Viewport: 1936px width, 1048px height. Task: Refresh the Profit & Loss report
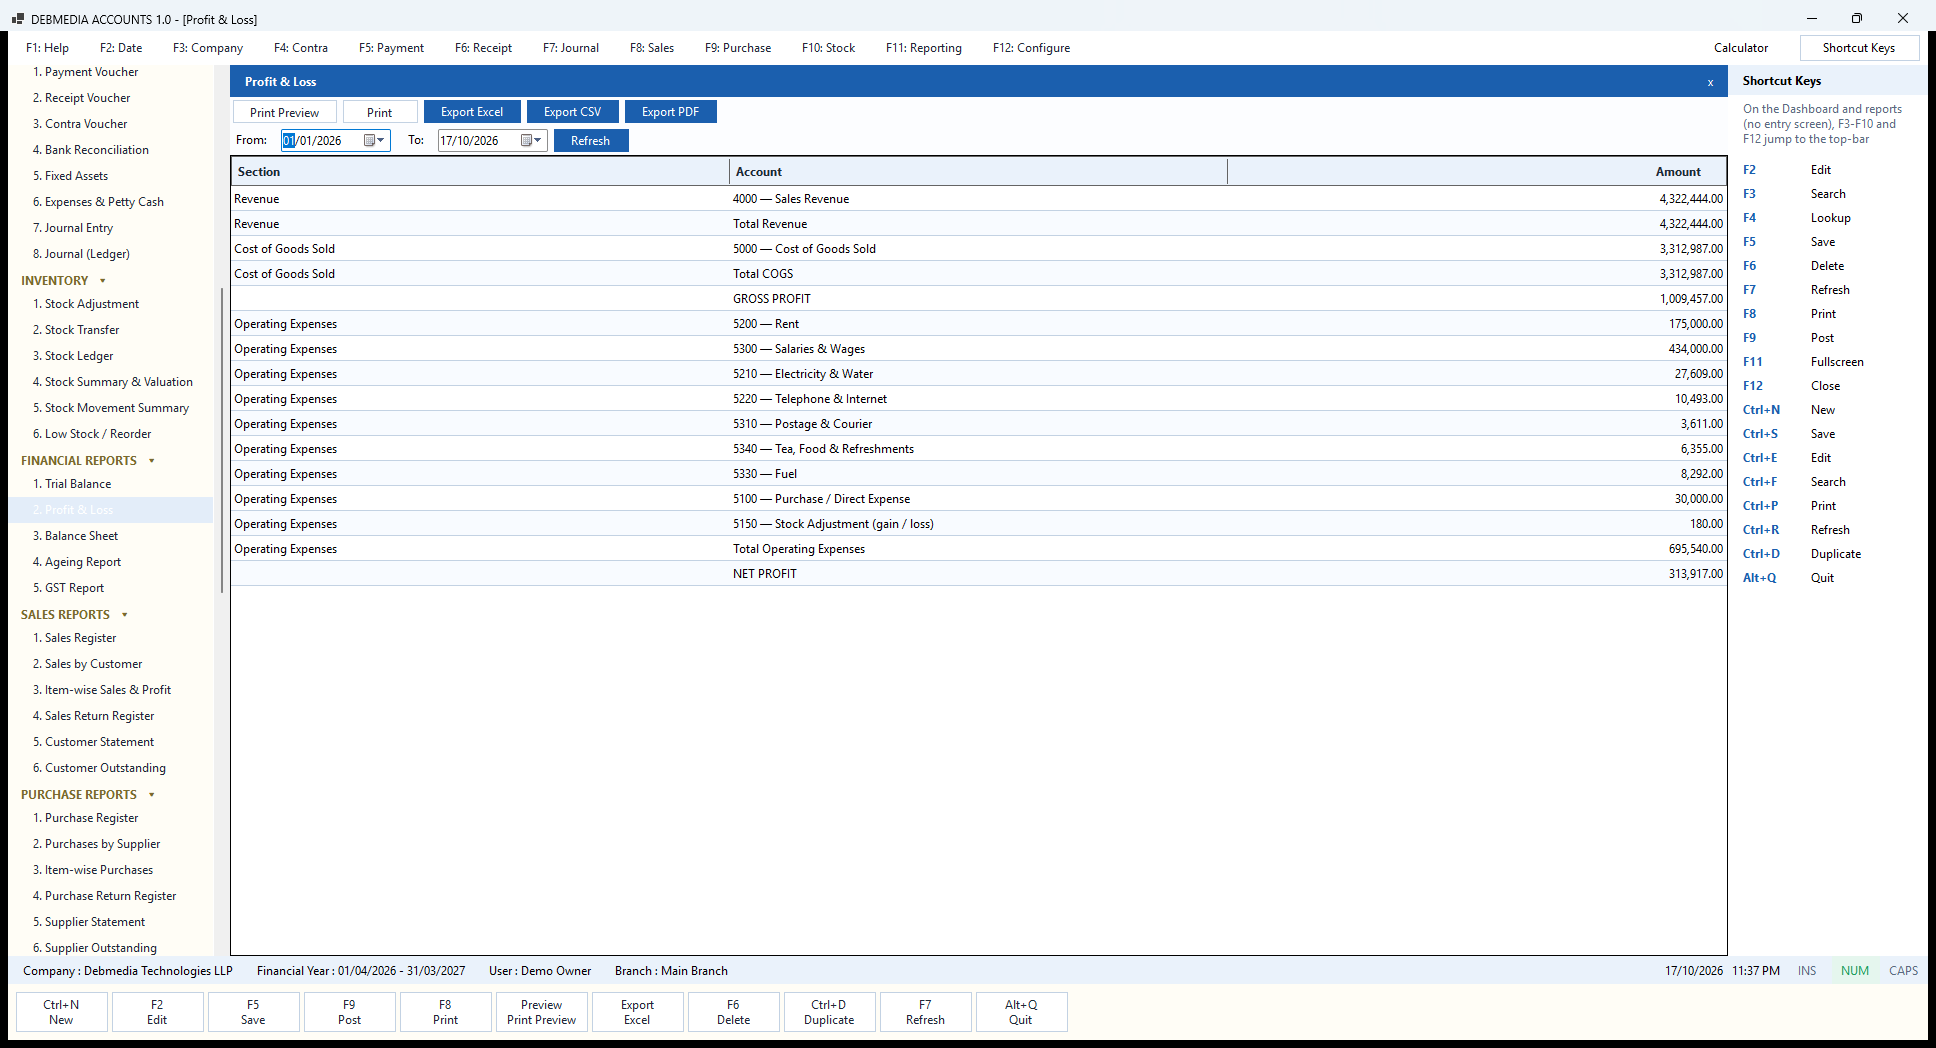point(590,141)
